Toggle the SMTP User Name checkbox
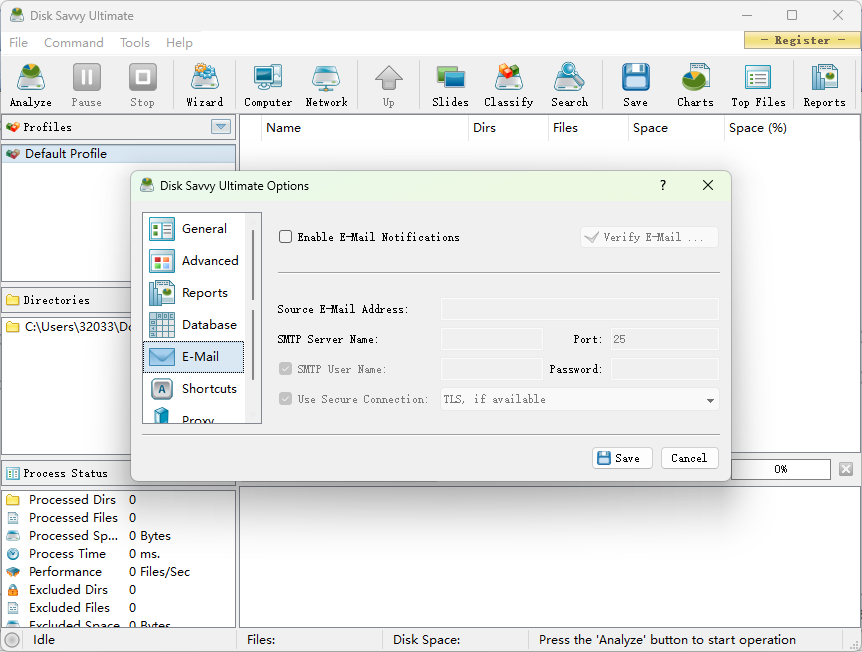Image resolution: width=862 pixels, height=652 pixels. point(285,369)
